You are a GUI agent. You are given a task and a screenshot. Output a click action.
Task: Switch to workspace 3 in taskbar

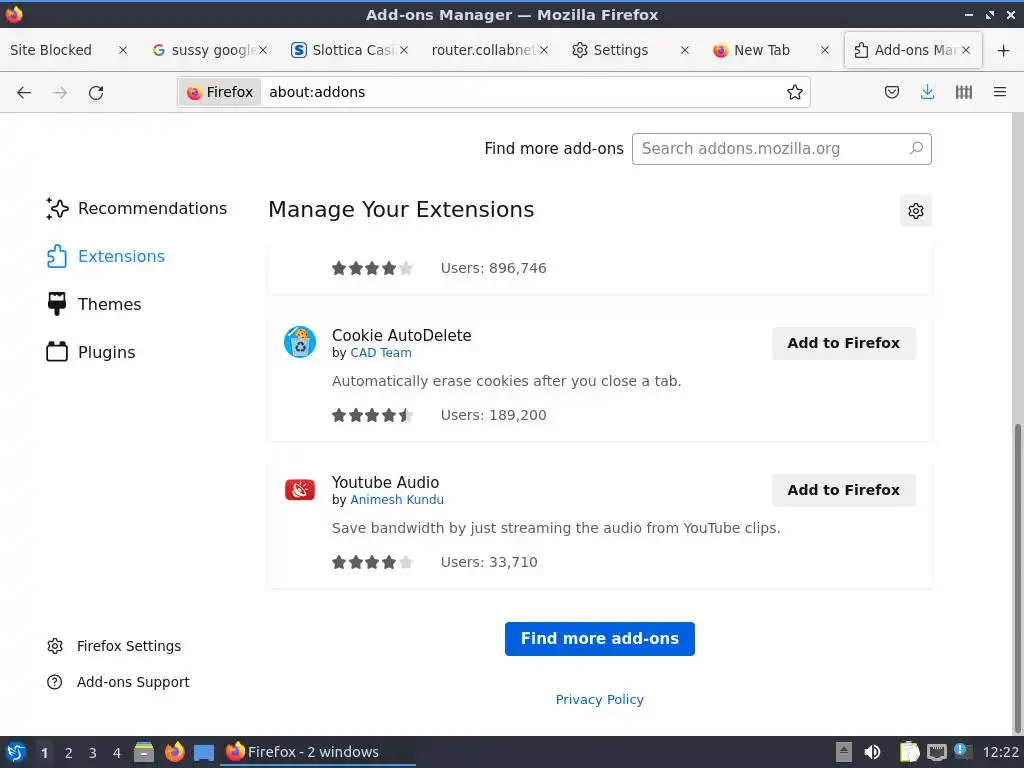click(x=93, y=753)
